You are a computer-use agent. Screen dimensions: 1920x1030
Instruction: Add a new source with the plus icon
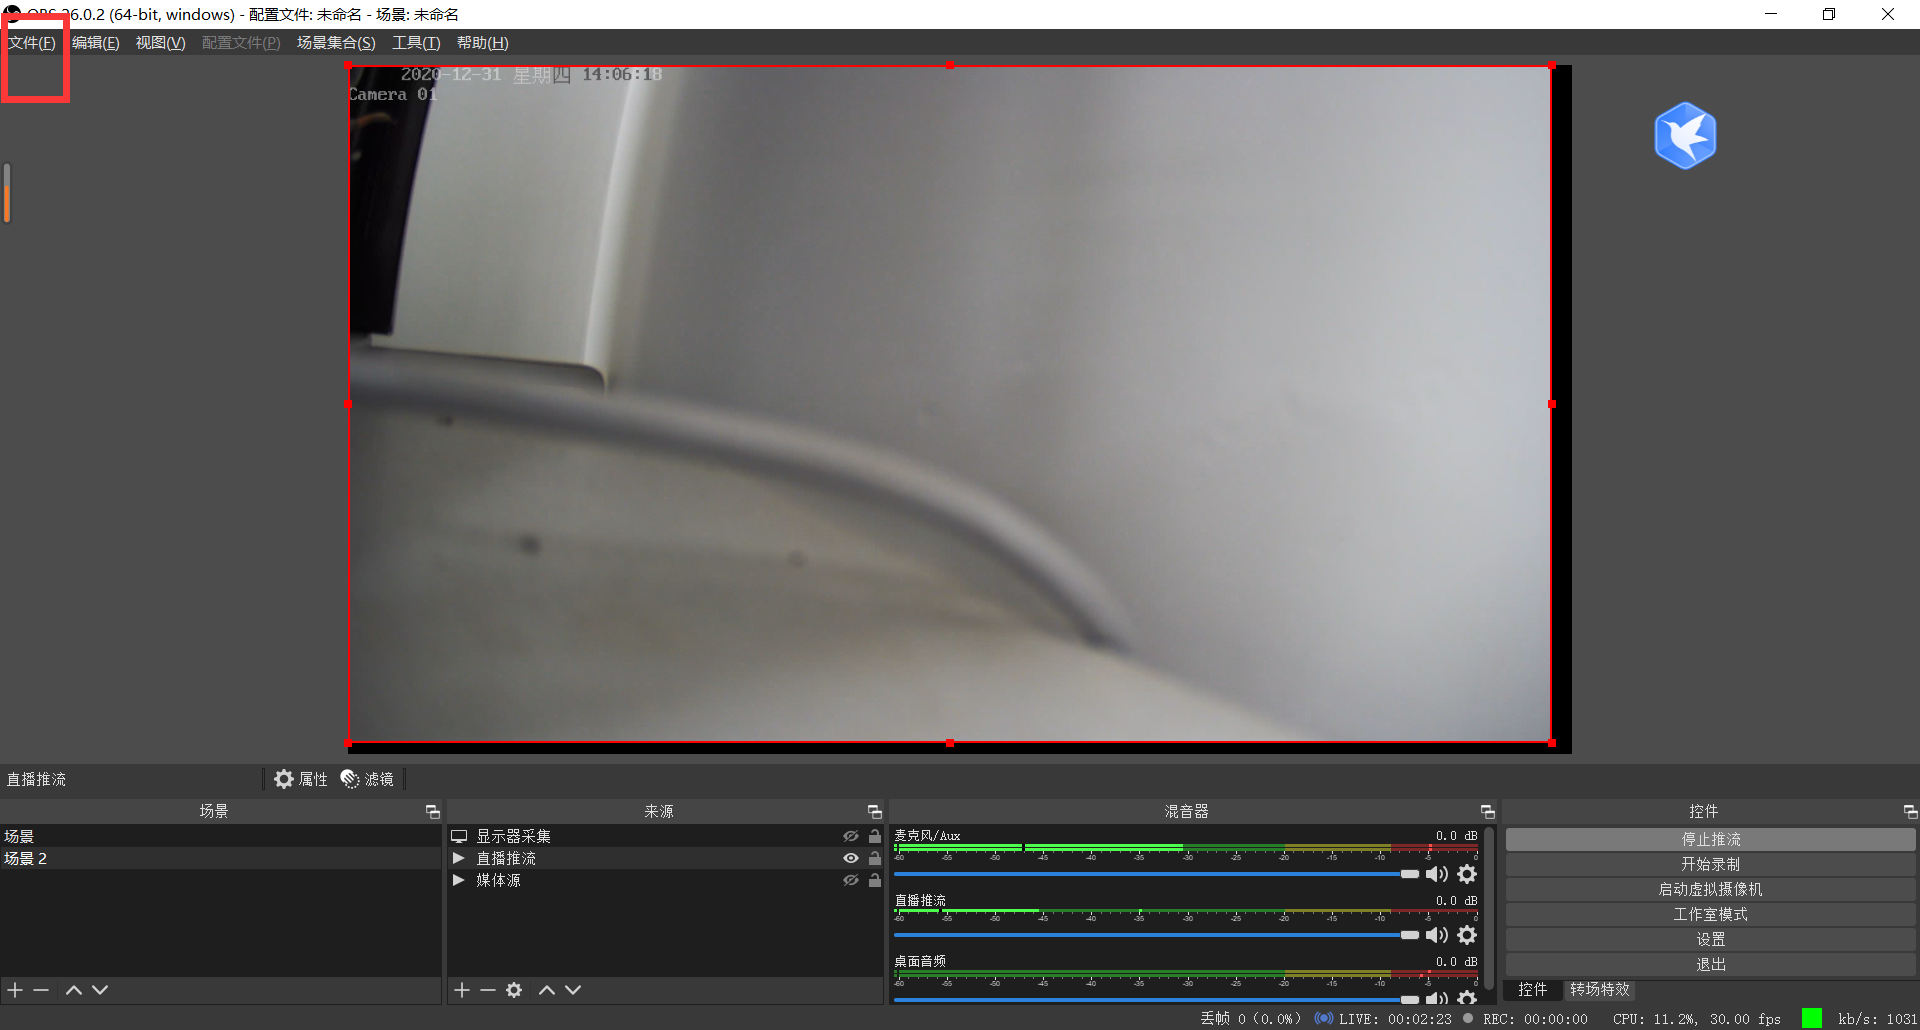pyautogui.click(x=461, y=990)
